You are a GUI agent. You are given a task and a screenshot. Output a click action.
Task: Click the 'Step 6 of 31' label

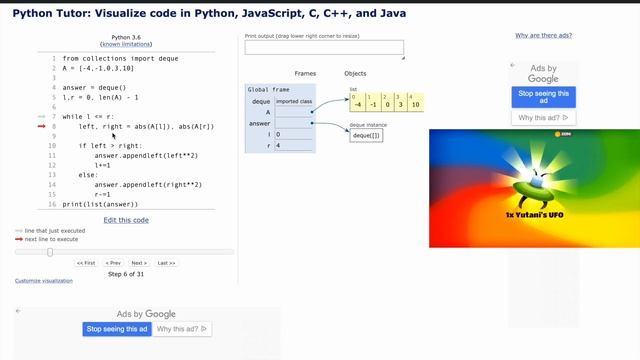pyautogui.click(x=126, y=274)
